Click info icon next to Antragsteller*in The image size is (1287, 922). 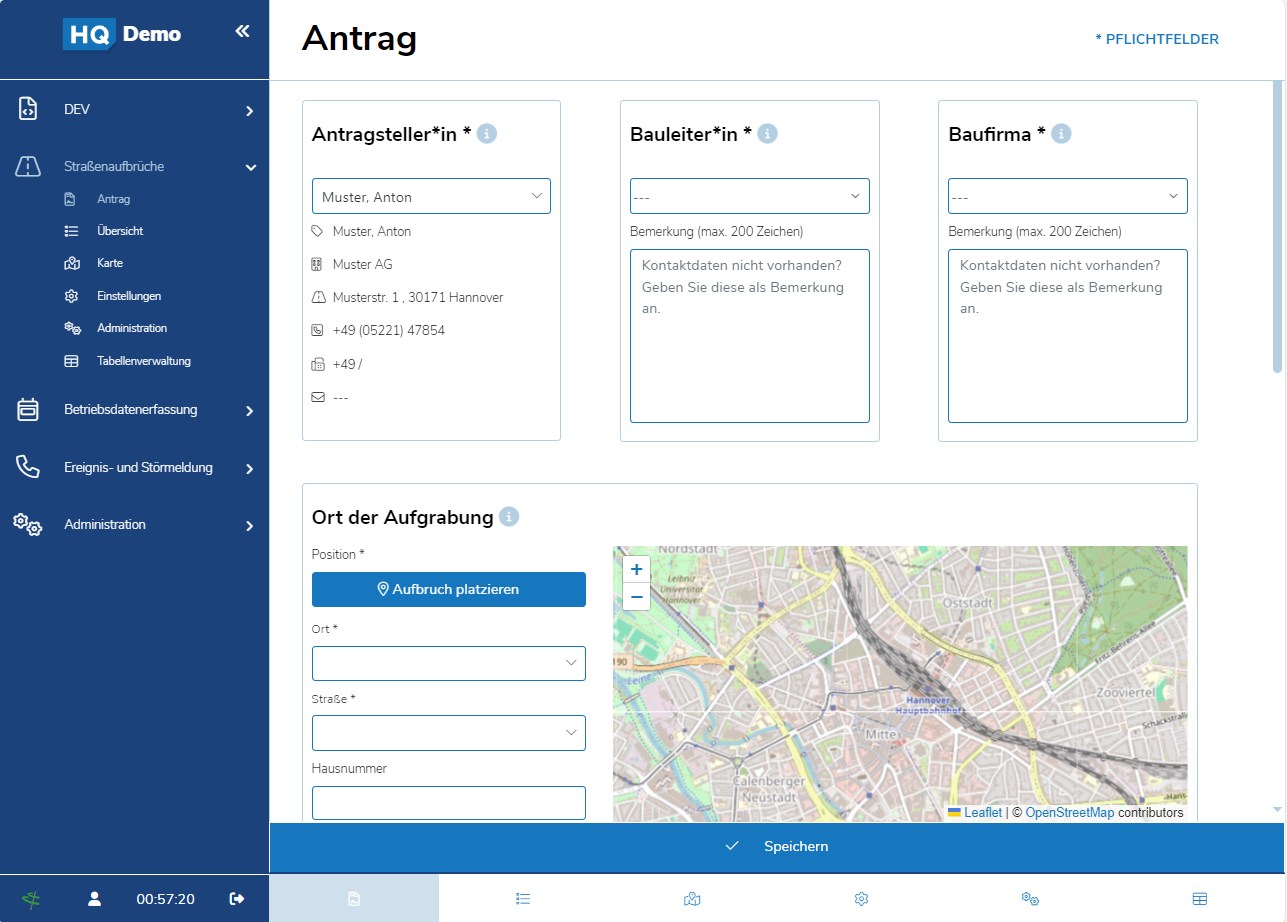coord(487,133)
